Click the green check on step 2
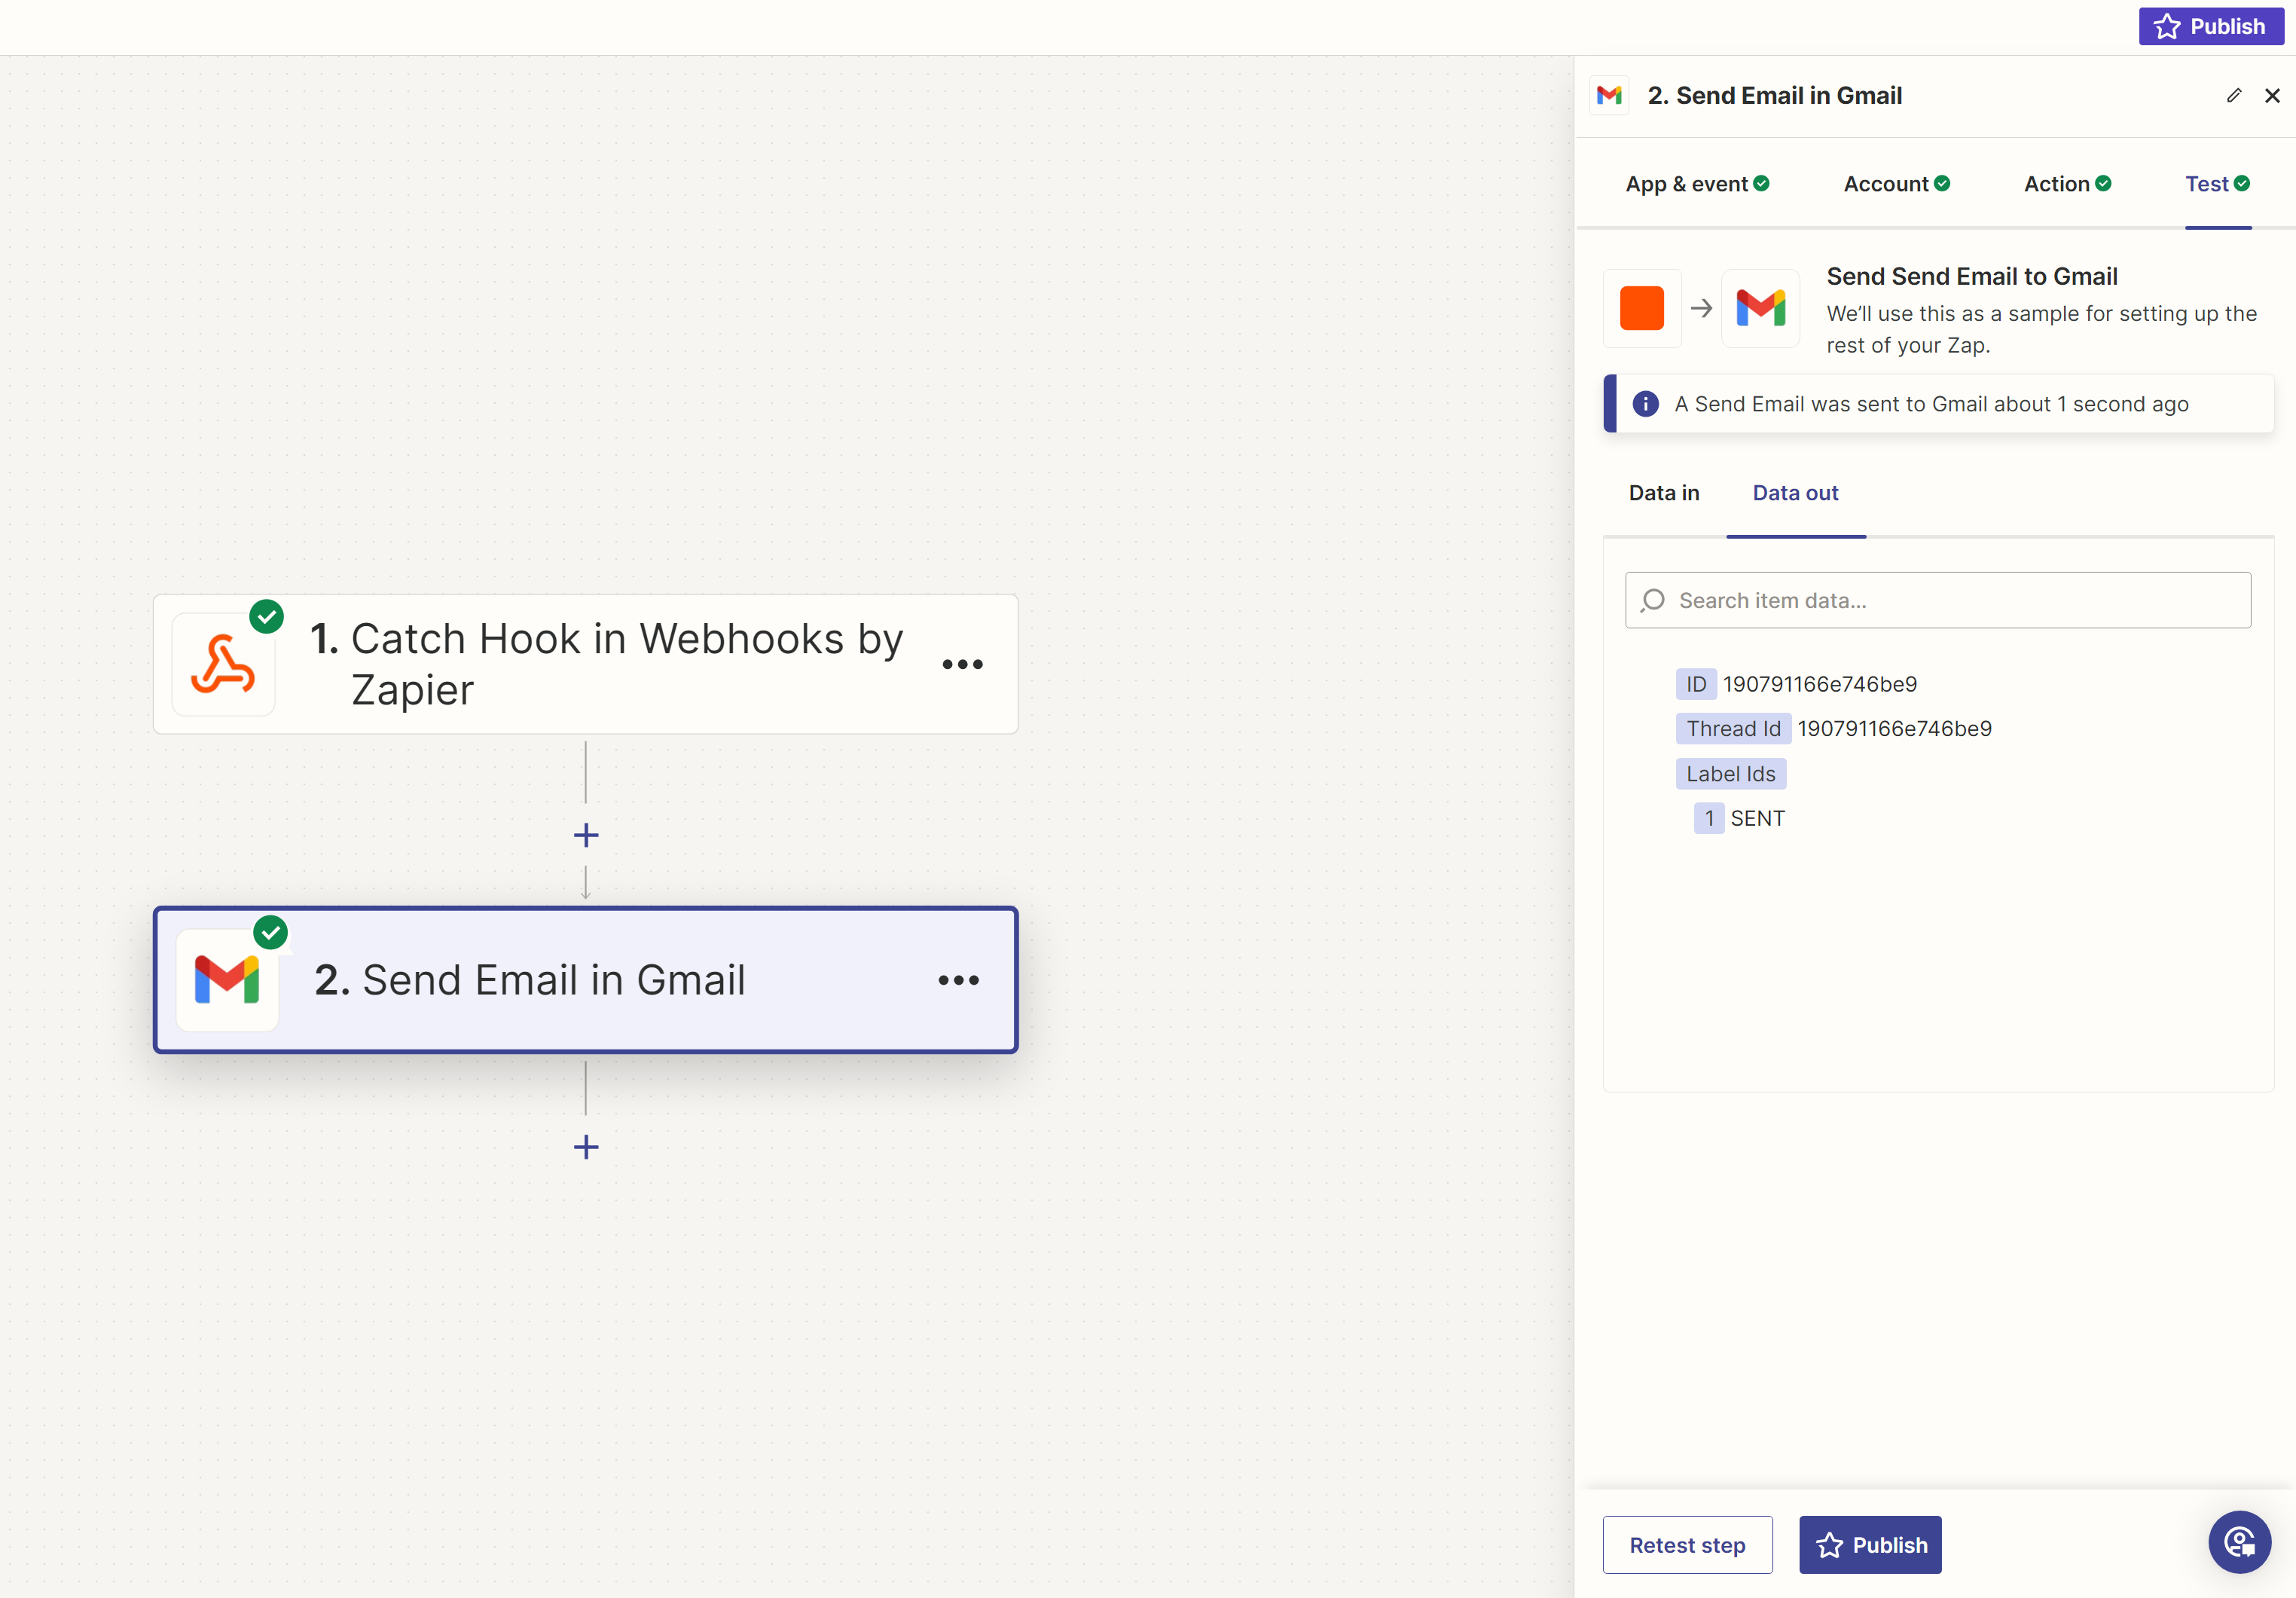The width and height of the screenshot is (2296, 1598). point(270,933)
